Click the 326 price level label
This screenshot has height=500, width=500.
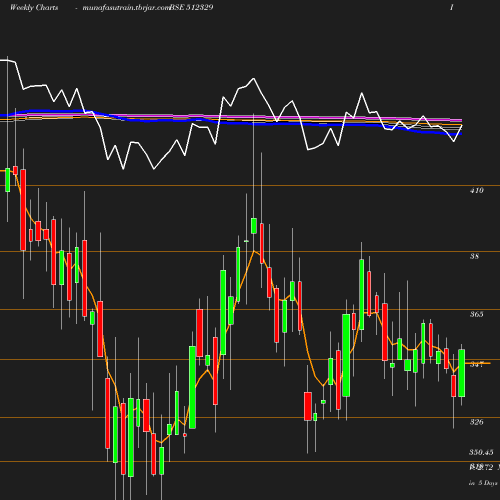click(476, 422)
